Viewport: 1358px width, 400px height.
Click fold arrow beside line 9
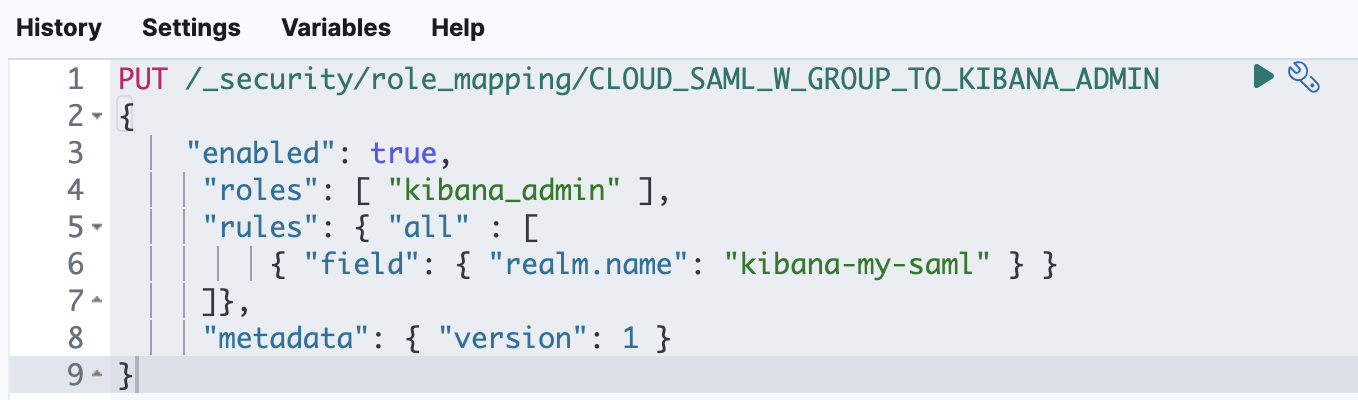click(x=97, y=377)
